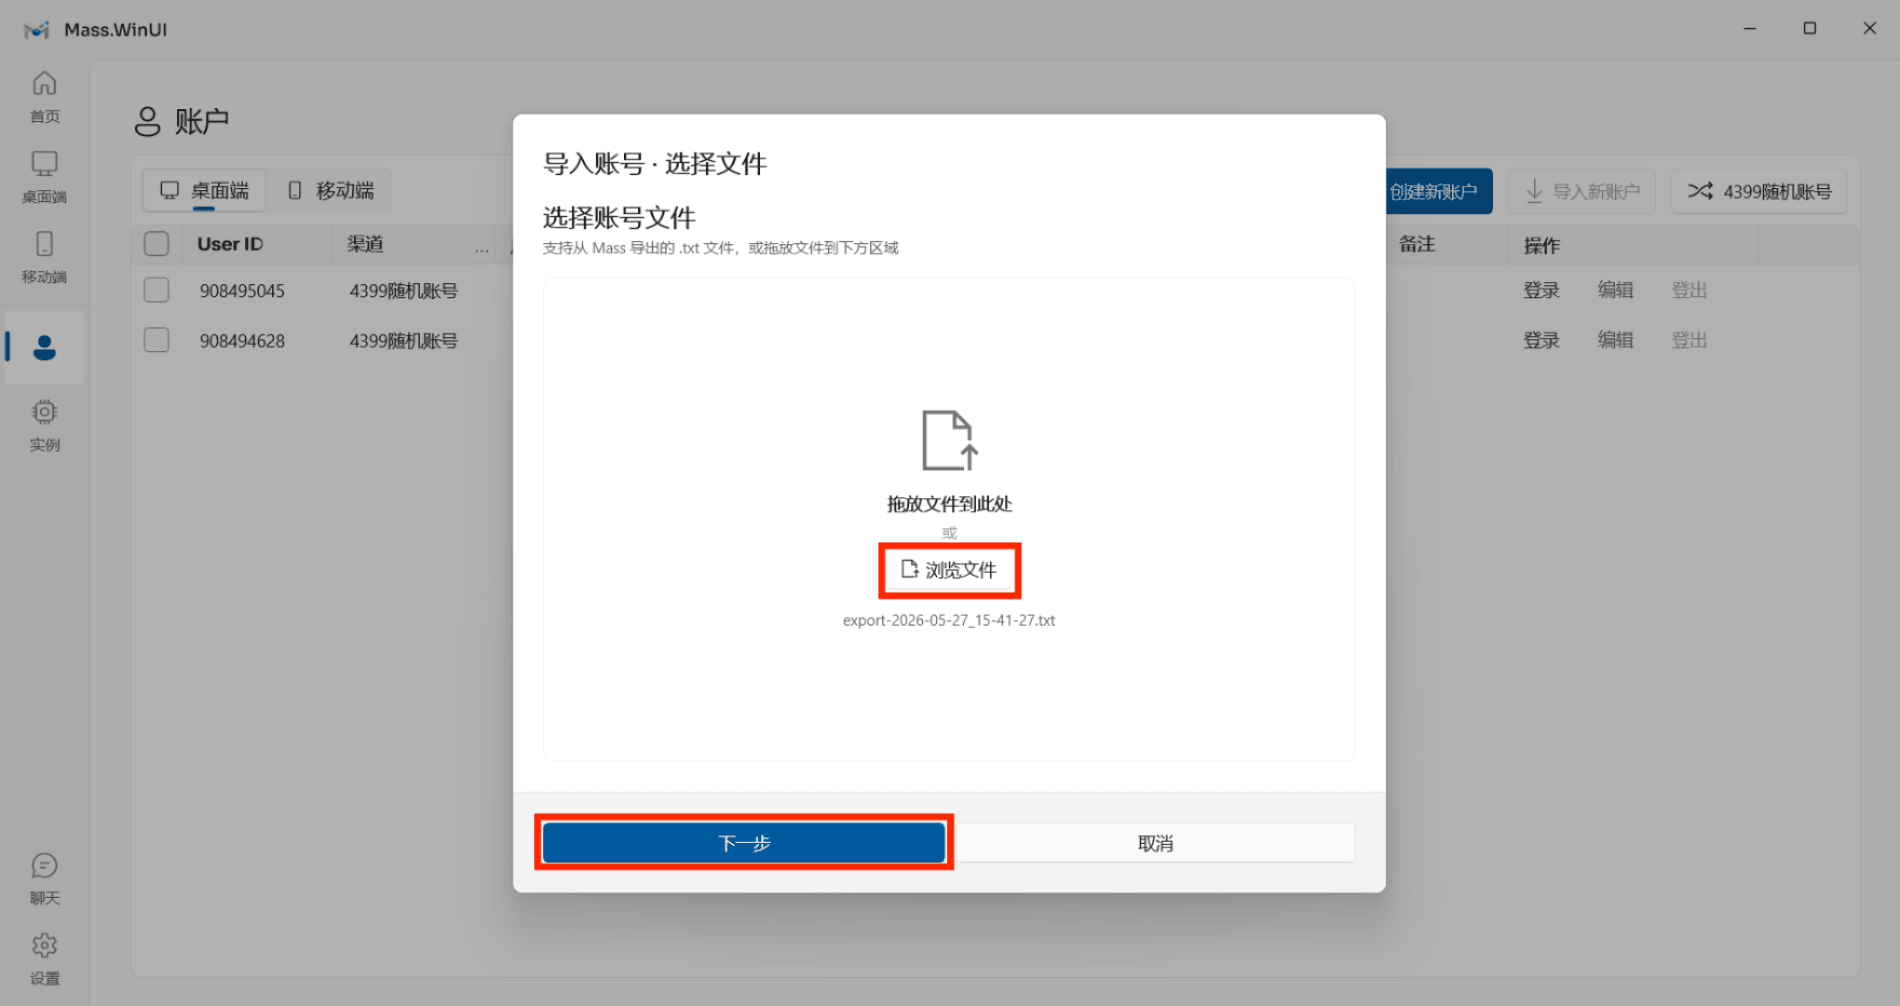The image size is (1900, 1006).
Task: Click the selected file name export-2026-05-27_15-41-27.txt
Action: [x=949, y=620]
